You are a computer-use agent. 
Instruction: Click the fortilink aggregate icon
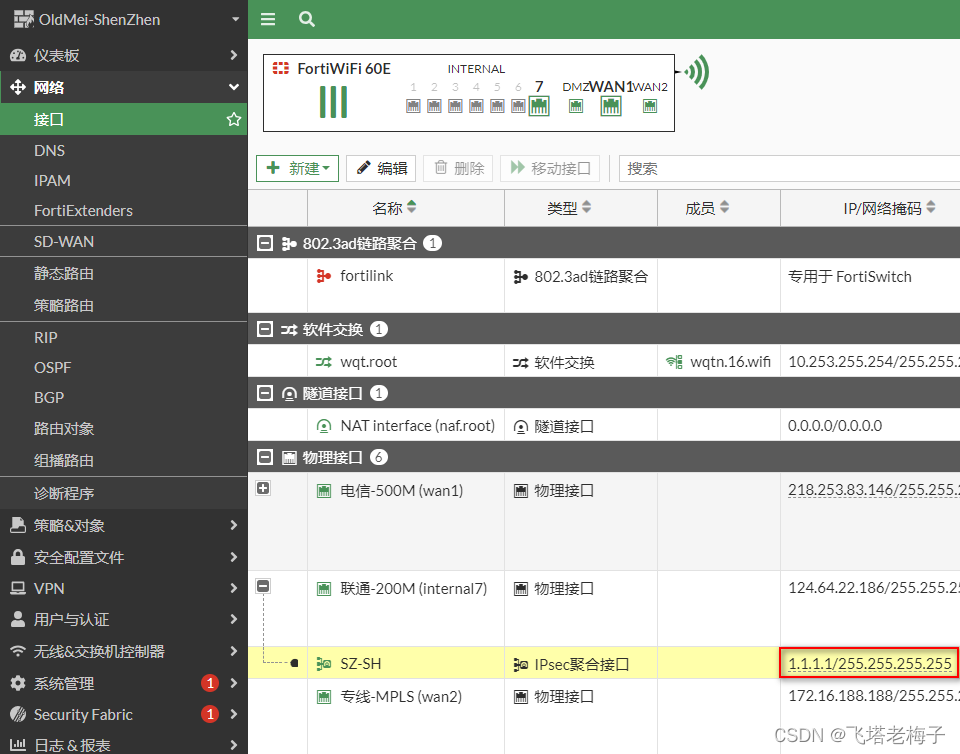point(323,277)
